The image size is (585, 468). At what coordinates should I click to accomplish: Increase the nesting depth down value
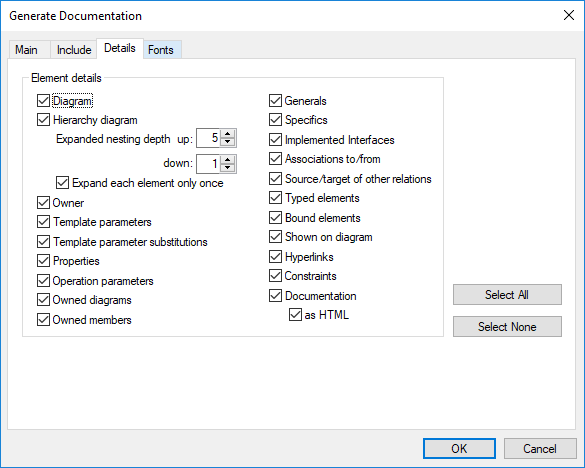[x=228, y=160]
